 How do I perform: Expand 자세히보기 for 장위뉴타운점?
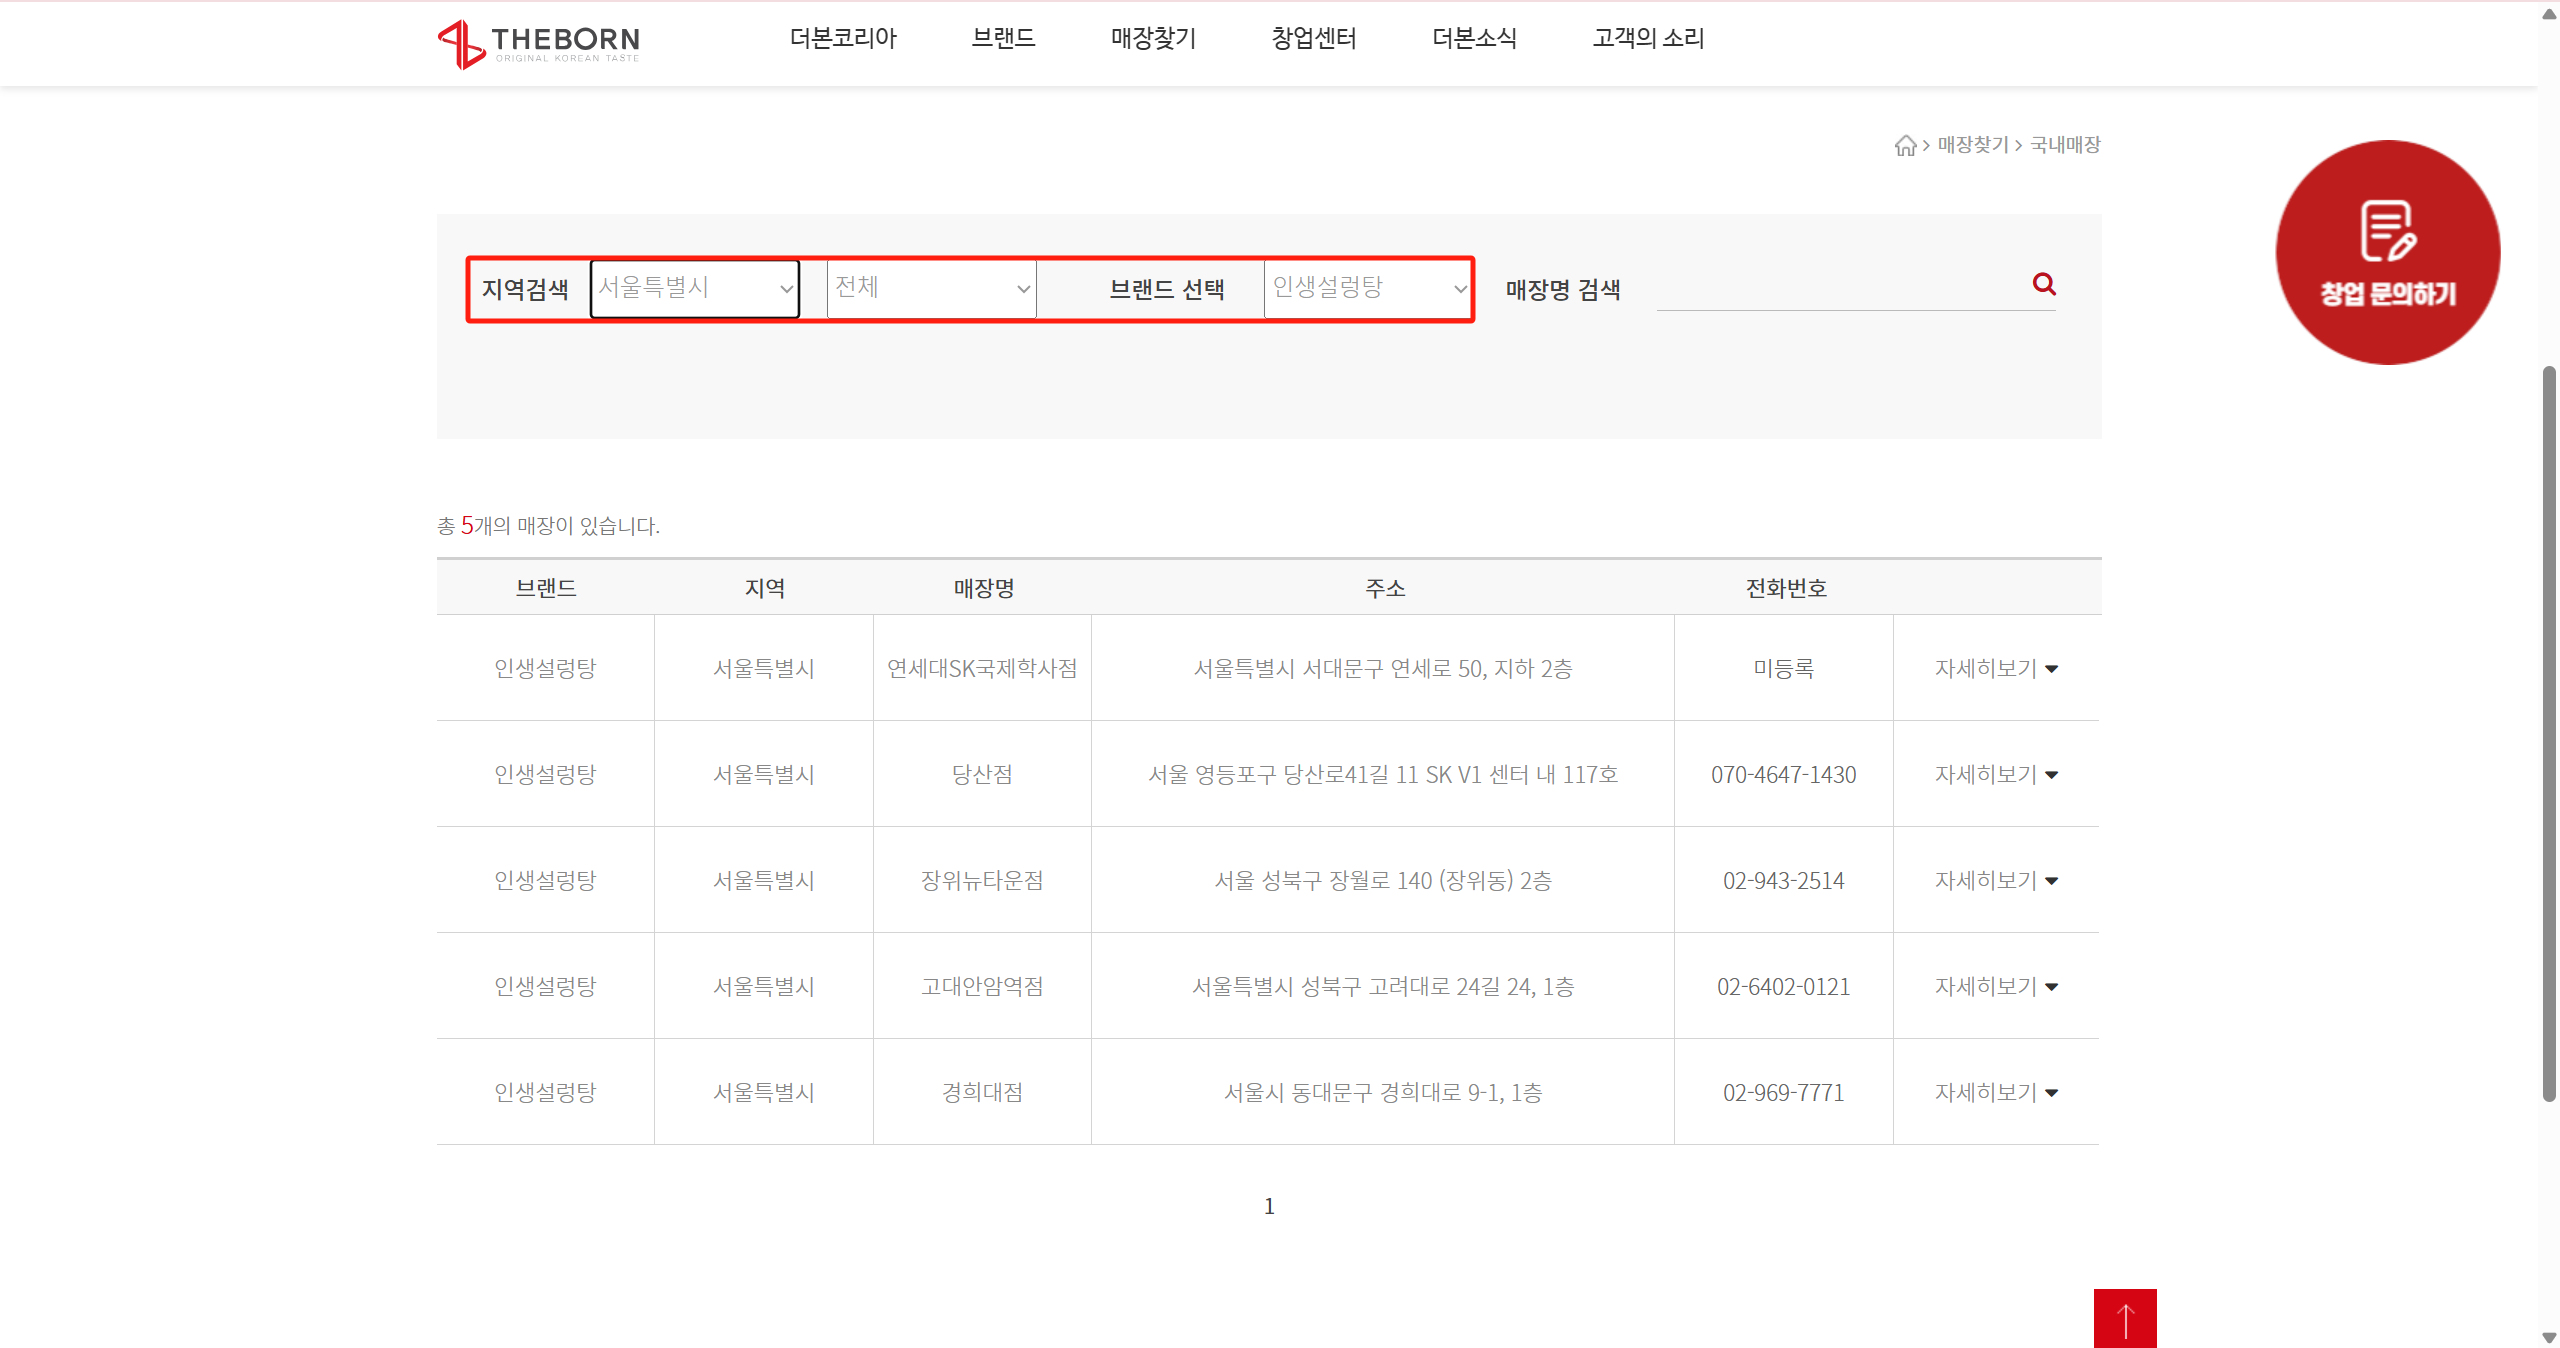(x=1996, y=880)
